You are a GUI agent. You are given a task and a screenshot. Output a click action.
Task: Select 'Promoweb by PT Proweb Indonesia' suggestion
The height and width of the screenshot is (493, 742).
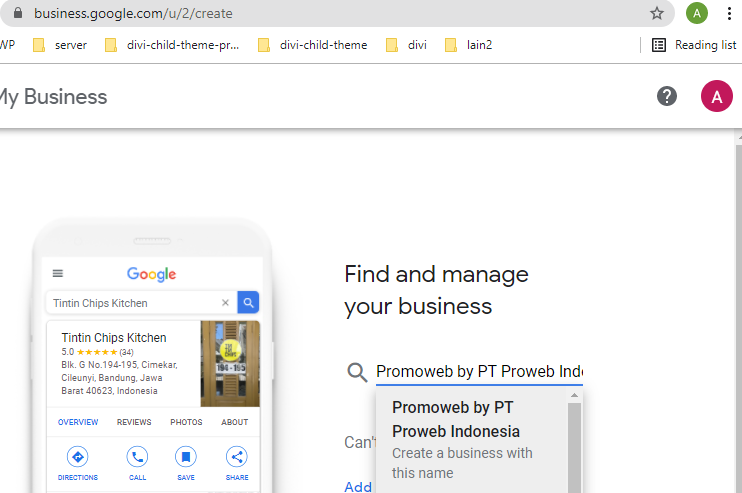[471, 440]
